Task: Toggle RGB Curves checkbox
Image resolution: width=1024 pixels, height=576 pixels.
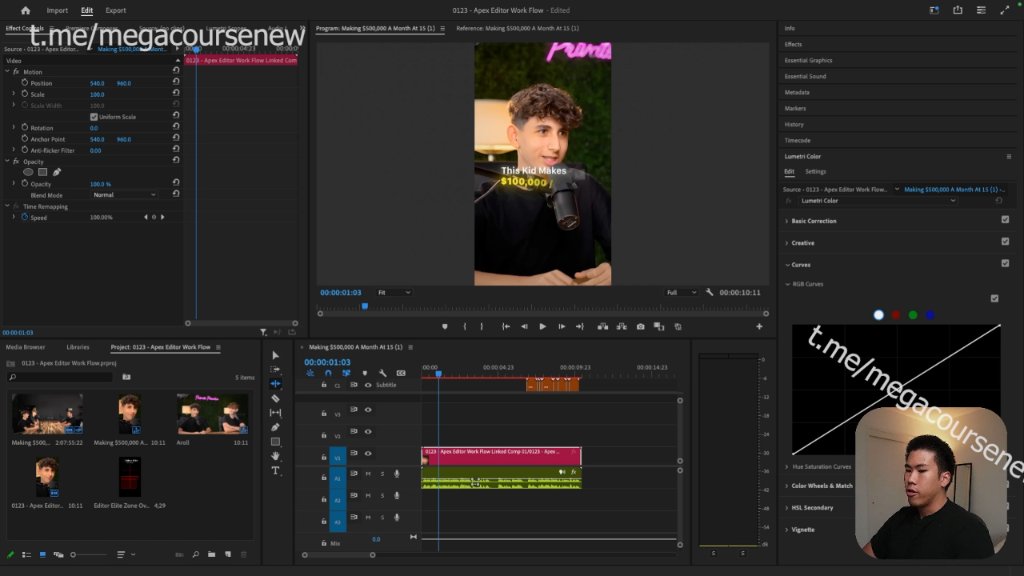Action: pos(994,298)
